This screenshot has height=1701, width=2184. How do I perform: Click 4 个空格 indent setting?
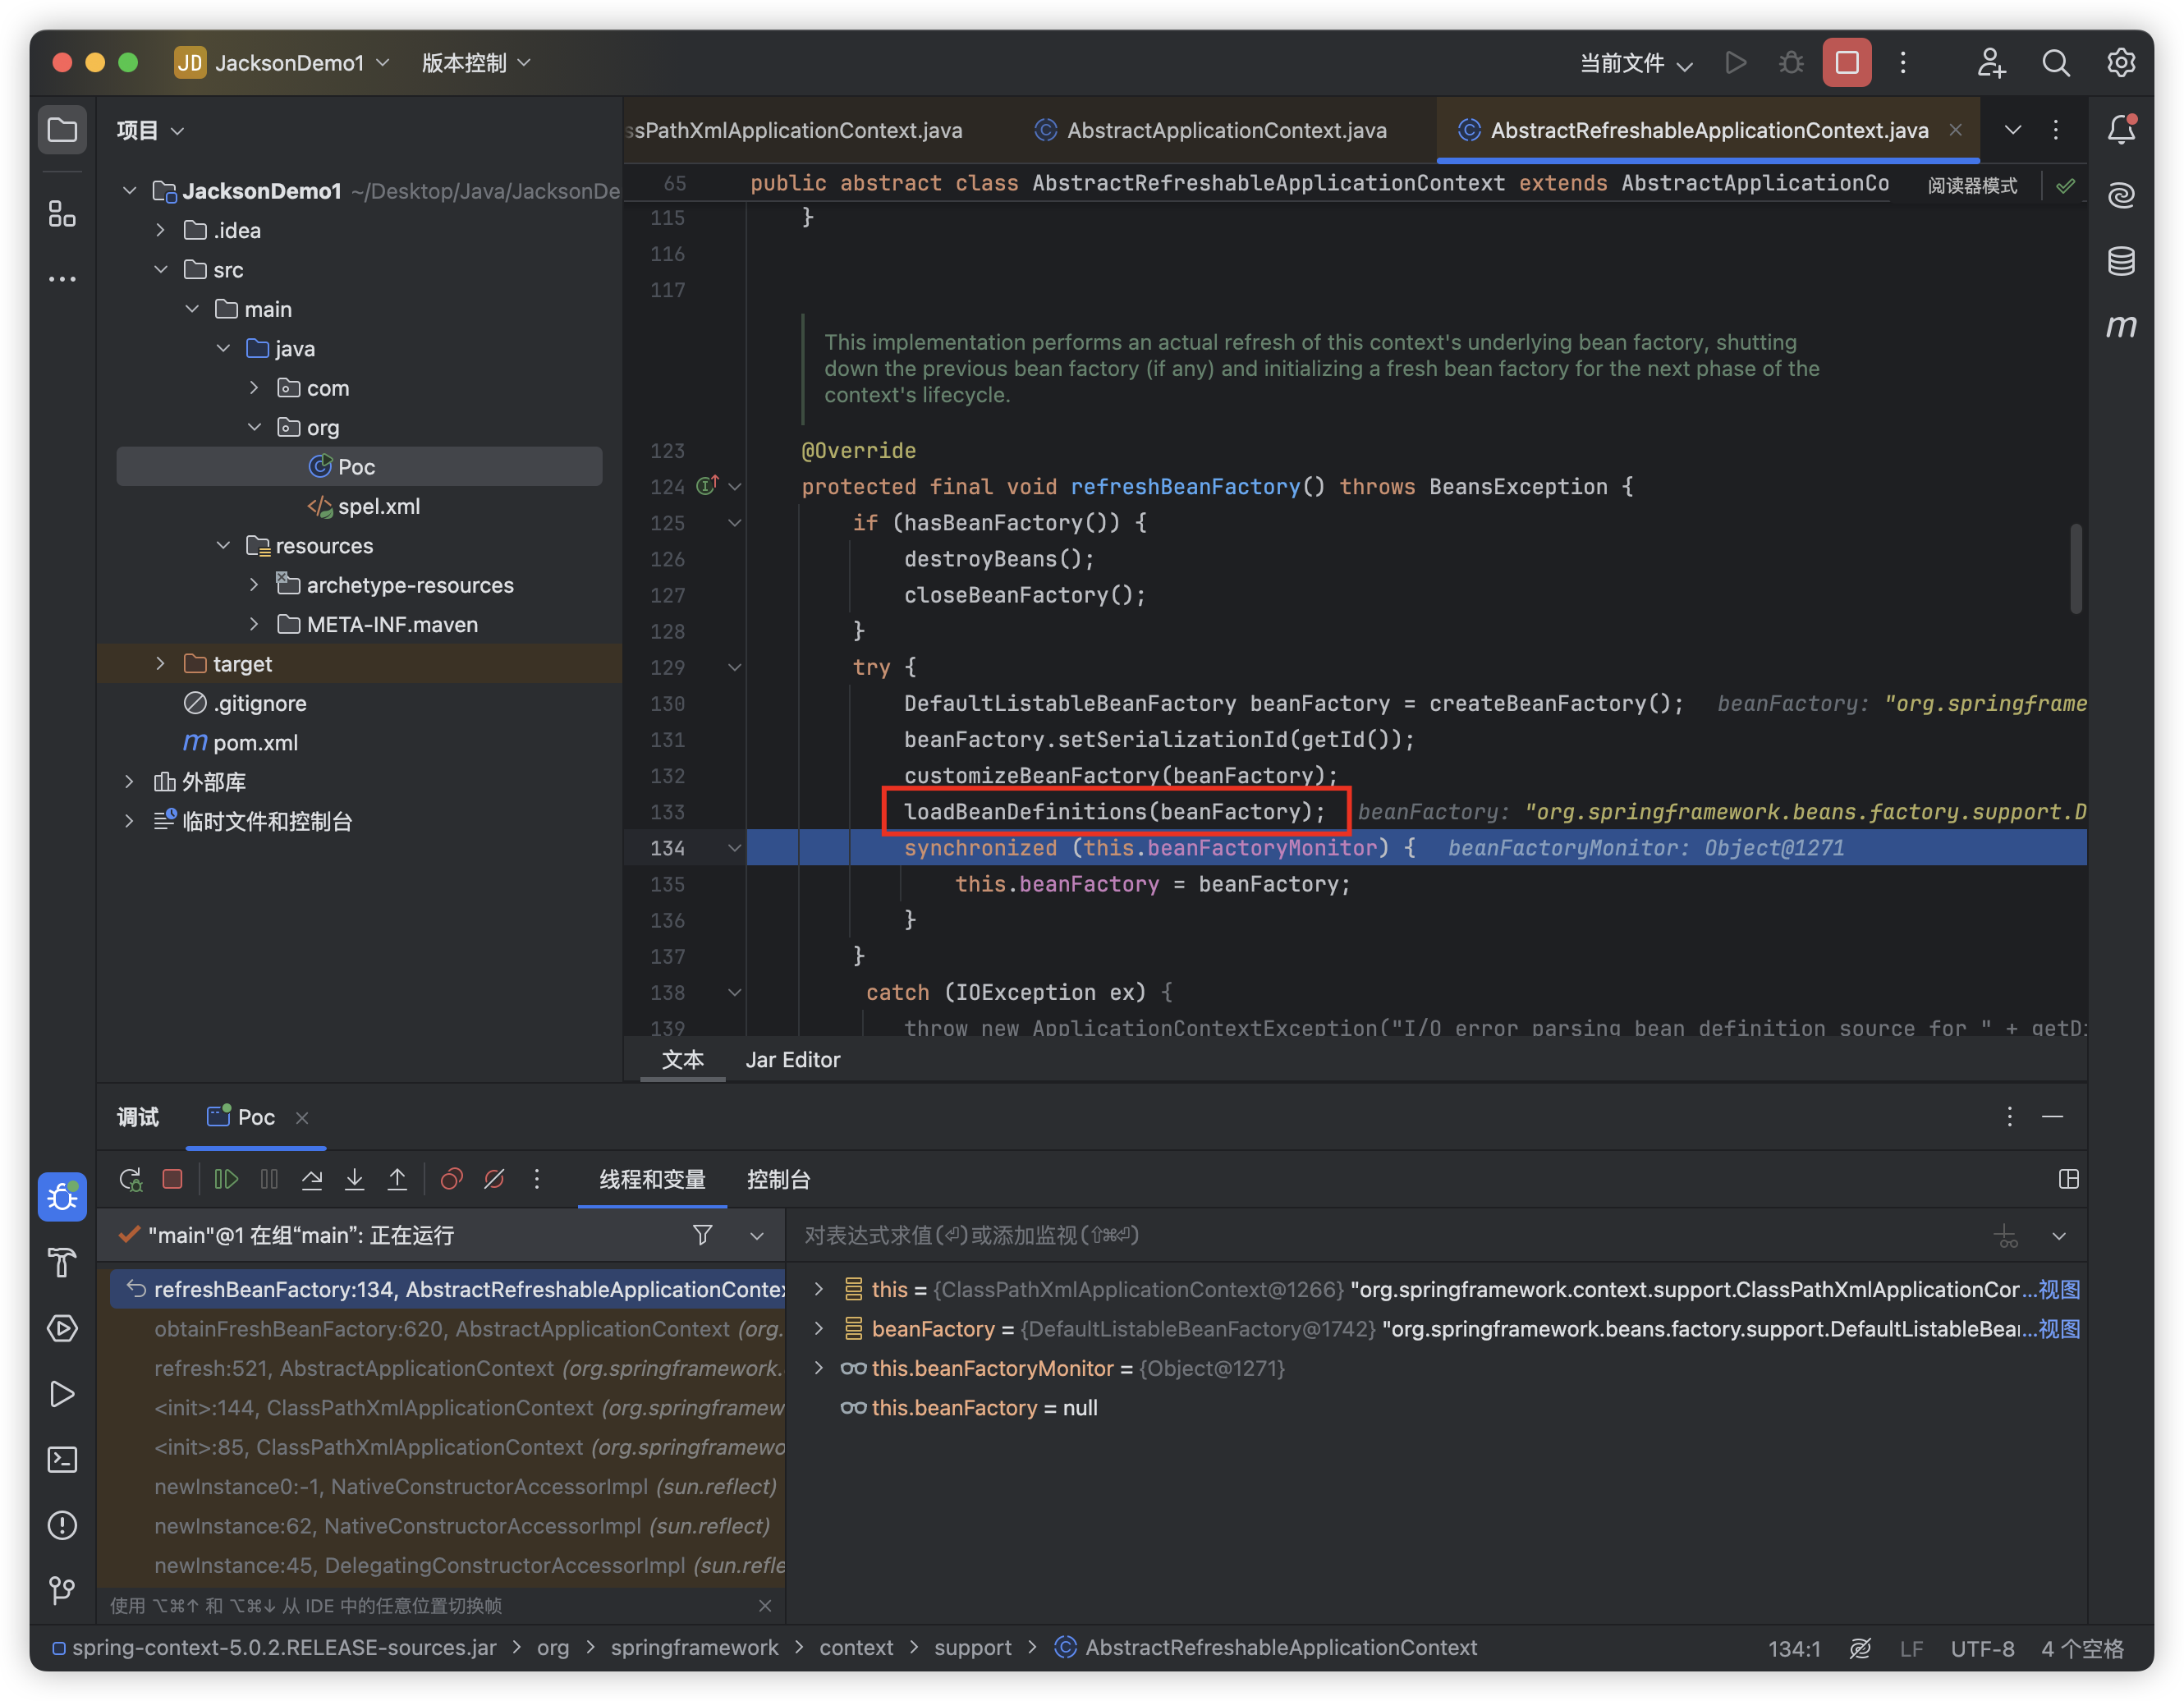point(2082,1648)
